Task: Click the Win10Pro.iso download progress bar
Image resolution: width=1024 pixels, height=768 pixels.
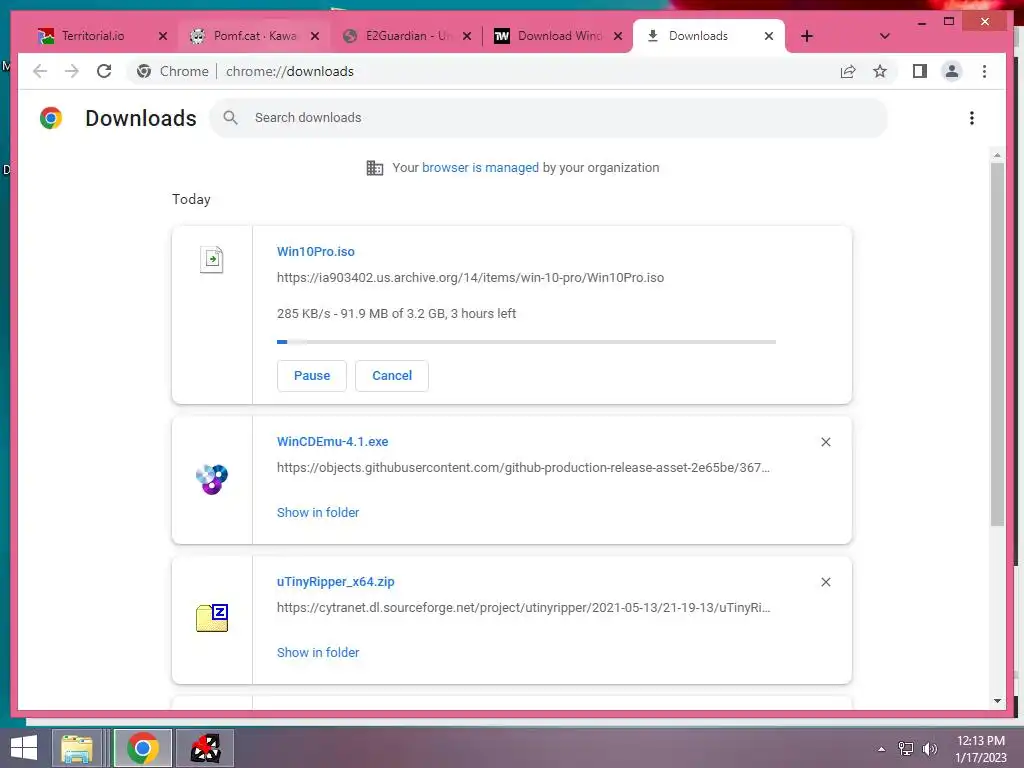Action: 526,342
